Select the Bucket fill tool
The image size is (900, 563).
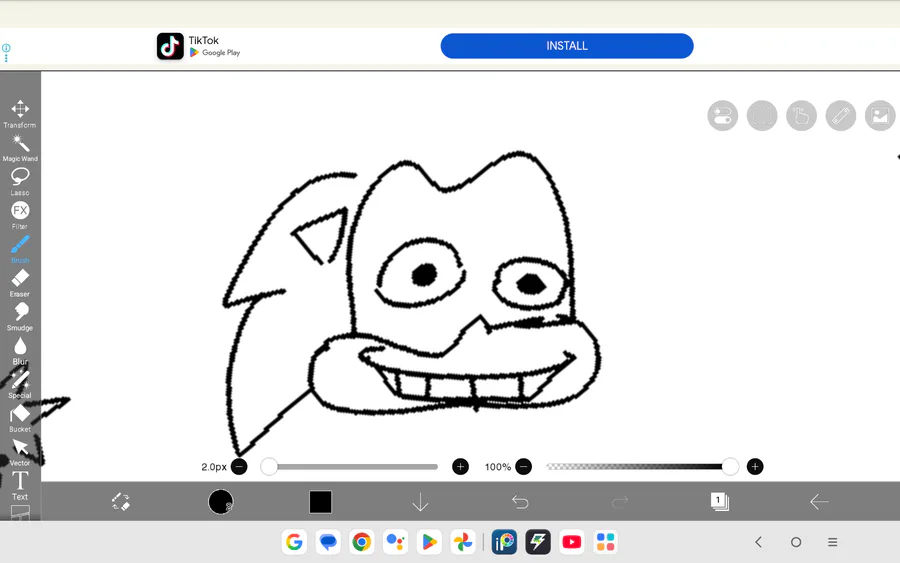20,418
